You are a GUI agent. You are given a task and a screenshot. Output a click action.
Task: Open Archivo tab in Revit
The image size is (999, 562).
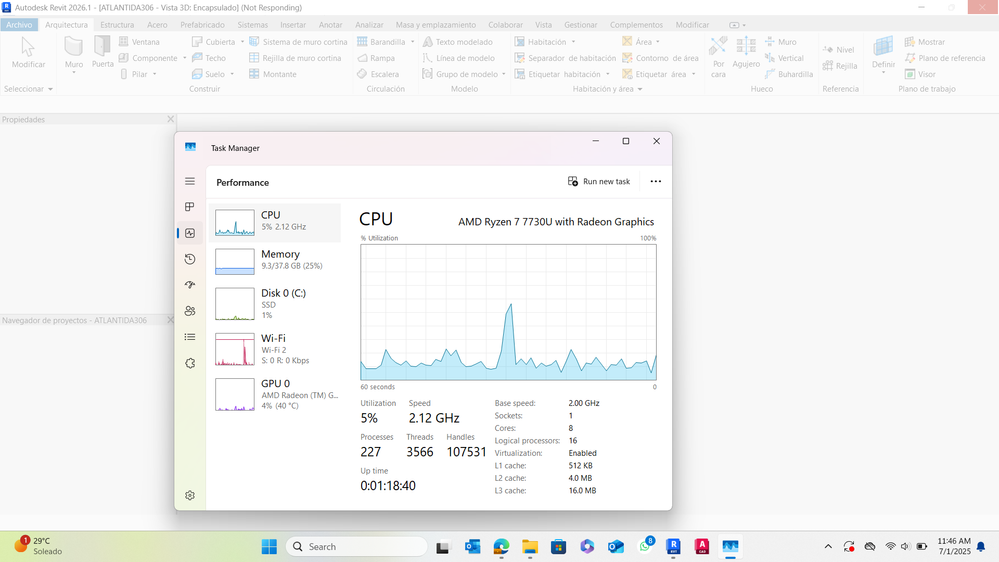pos(19,25)
